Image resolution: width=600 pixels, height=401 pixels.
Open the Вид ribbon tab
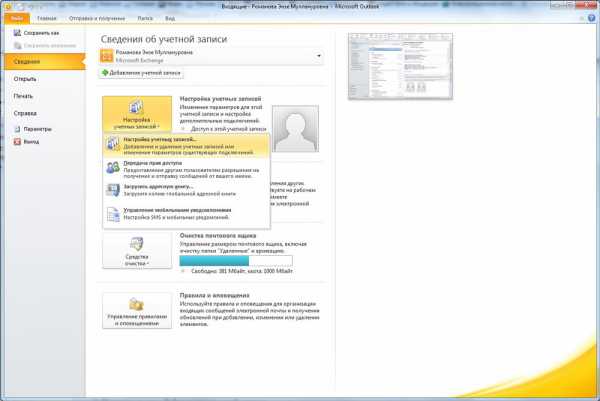tap(170, 18)
